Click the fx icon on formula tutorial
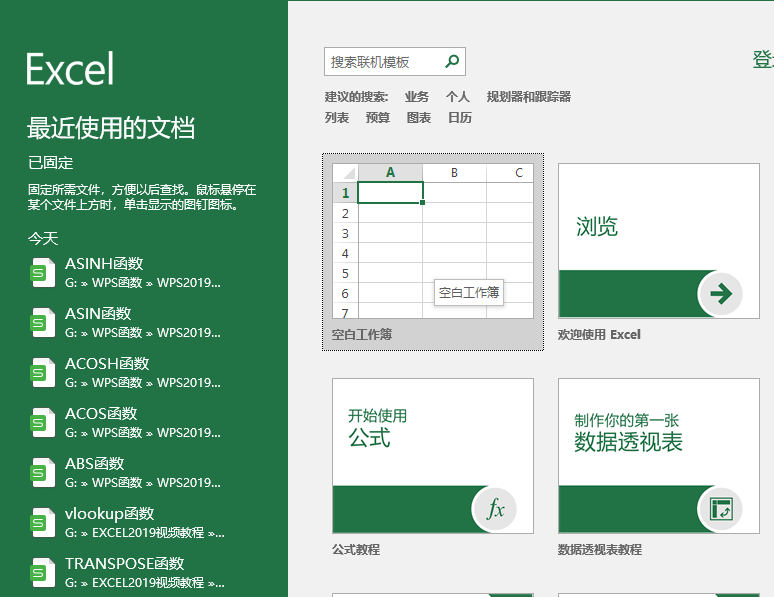 [x=495, y=509]
